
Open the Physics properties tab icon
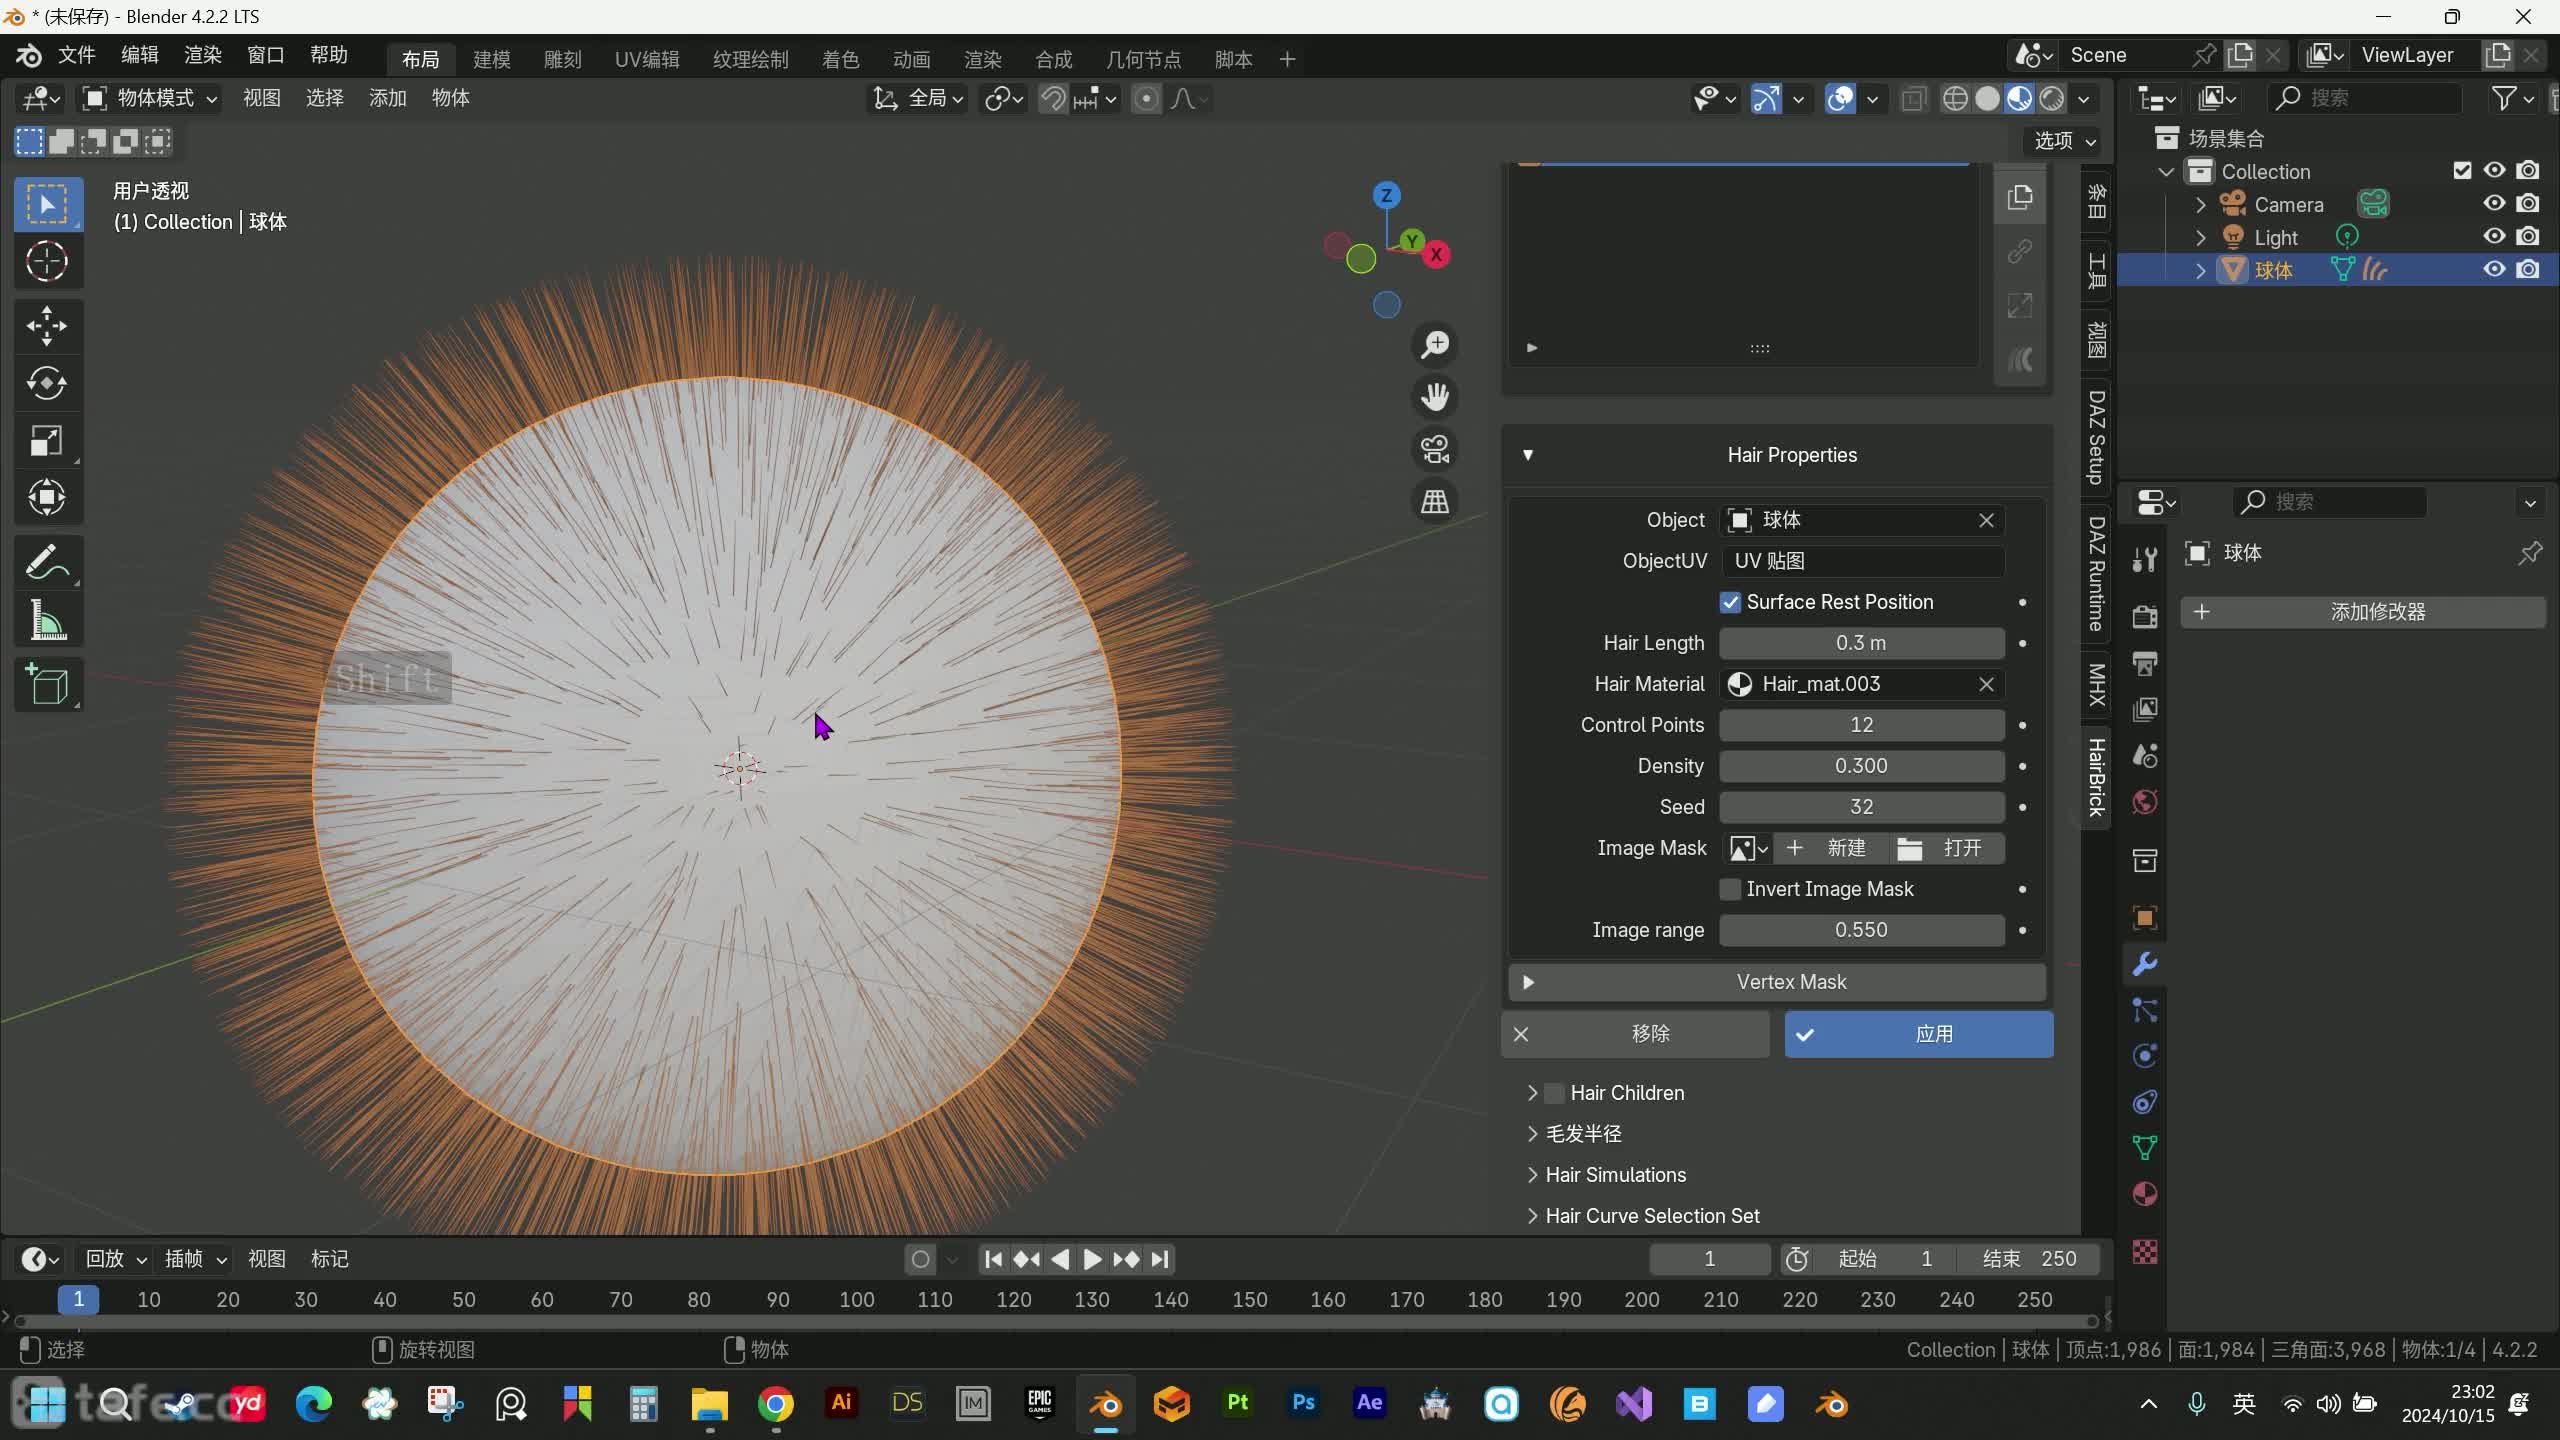point(2144,1056)
